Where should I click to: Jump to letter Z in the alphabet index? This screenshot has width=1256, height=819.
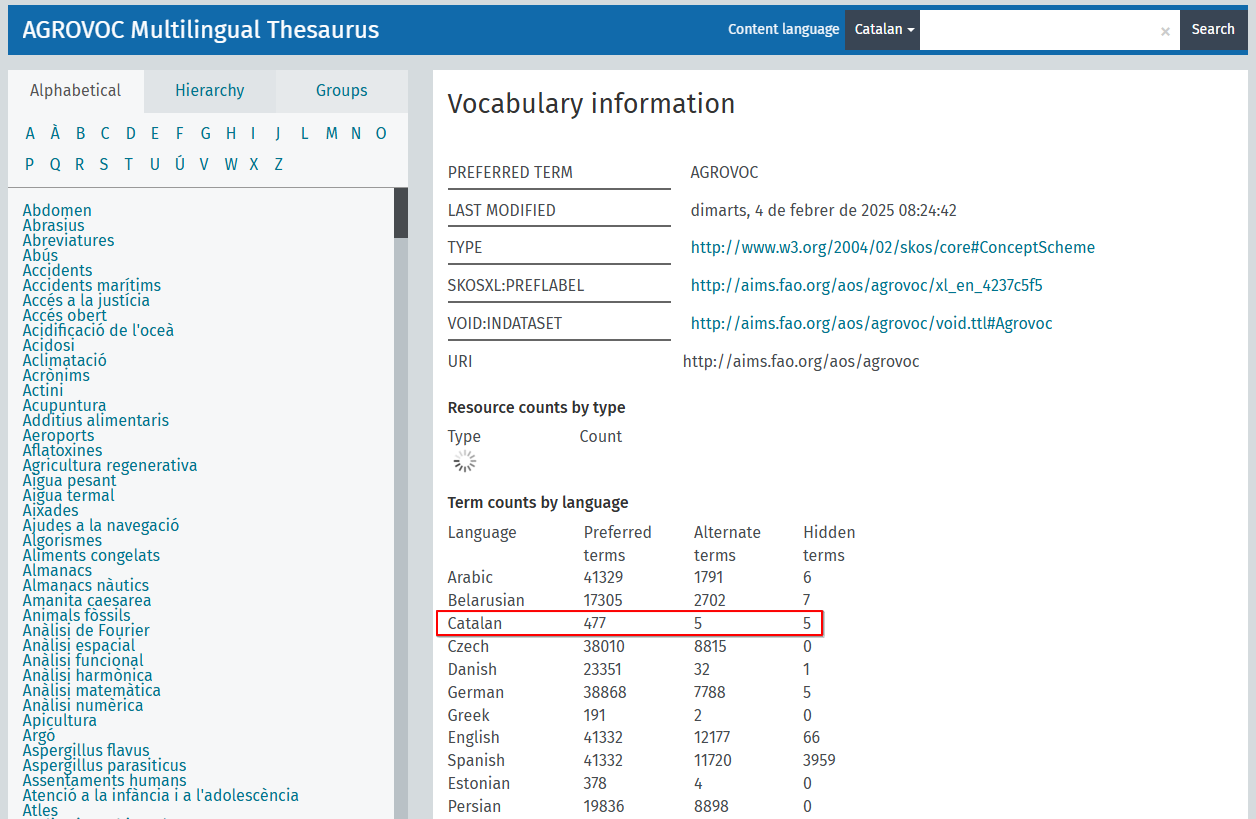point(279,165)
